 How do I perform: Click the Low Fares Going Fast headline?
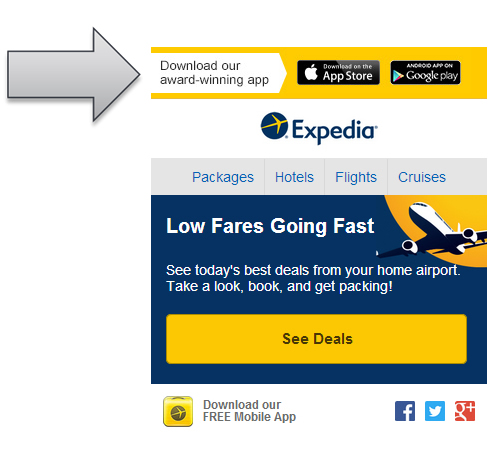[x=270, y=226]
